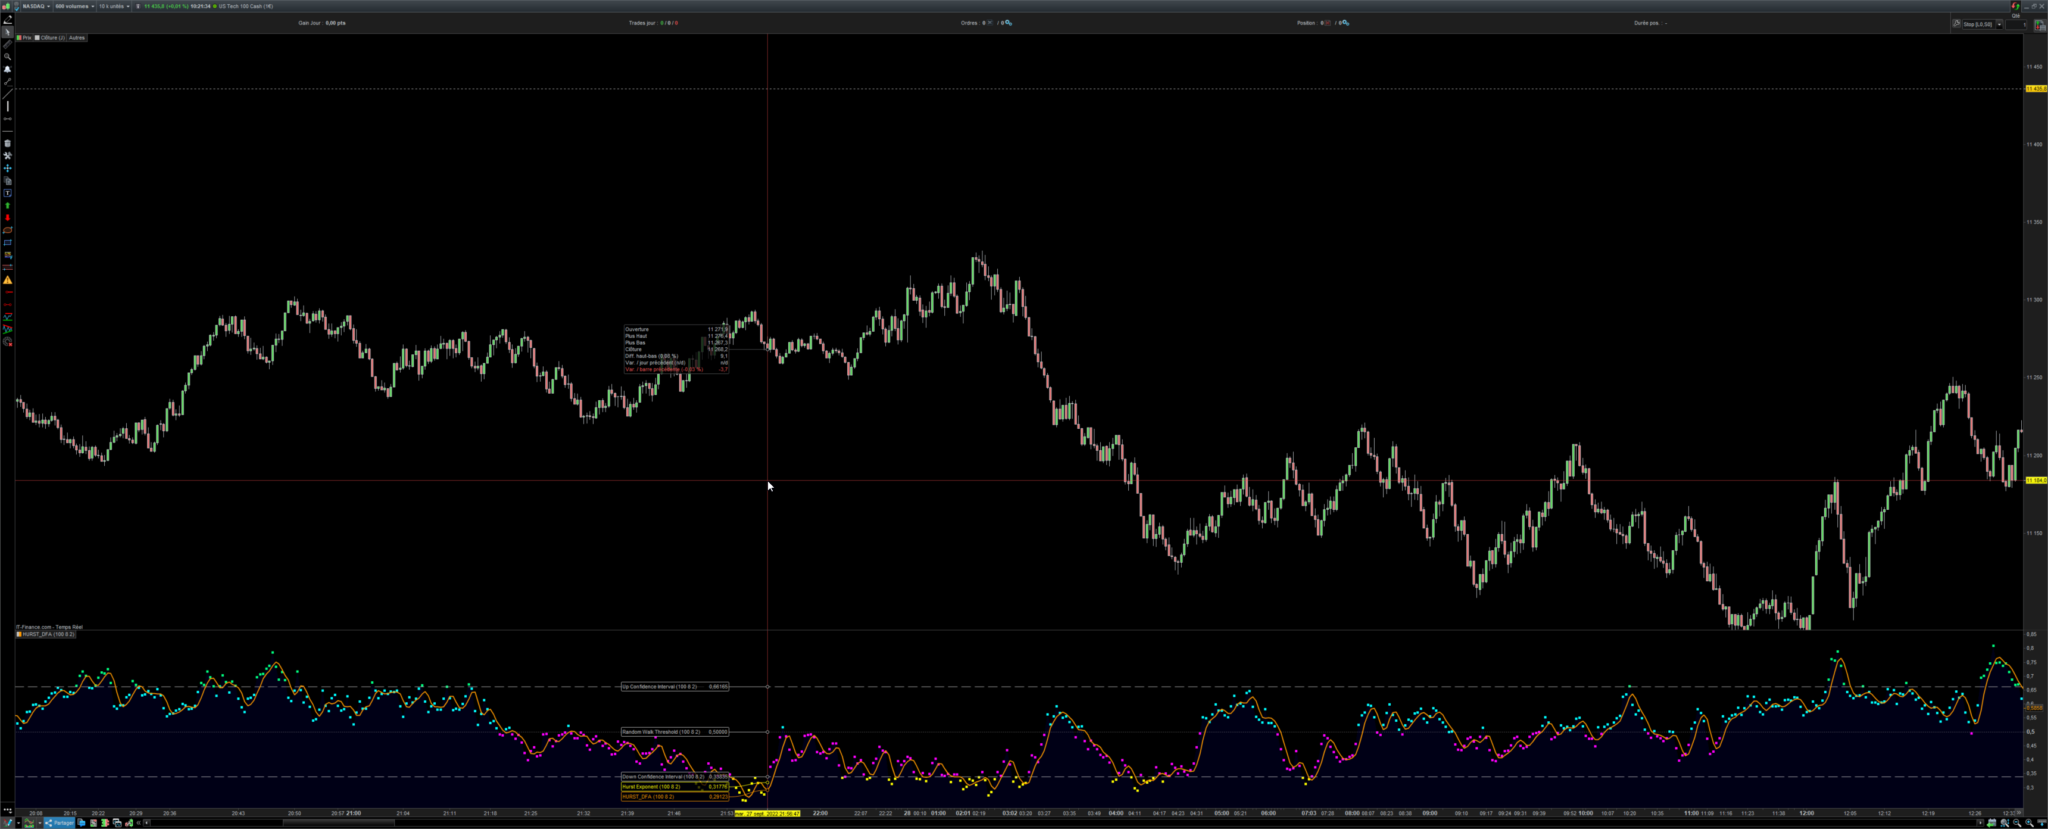Open the 600 volumes timeframe dropdown
This screenshot has height=829, width=2048.
click(74, 6)
